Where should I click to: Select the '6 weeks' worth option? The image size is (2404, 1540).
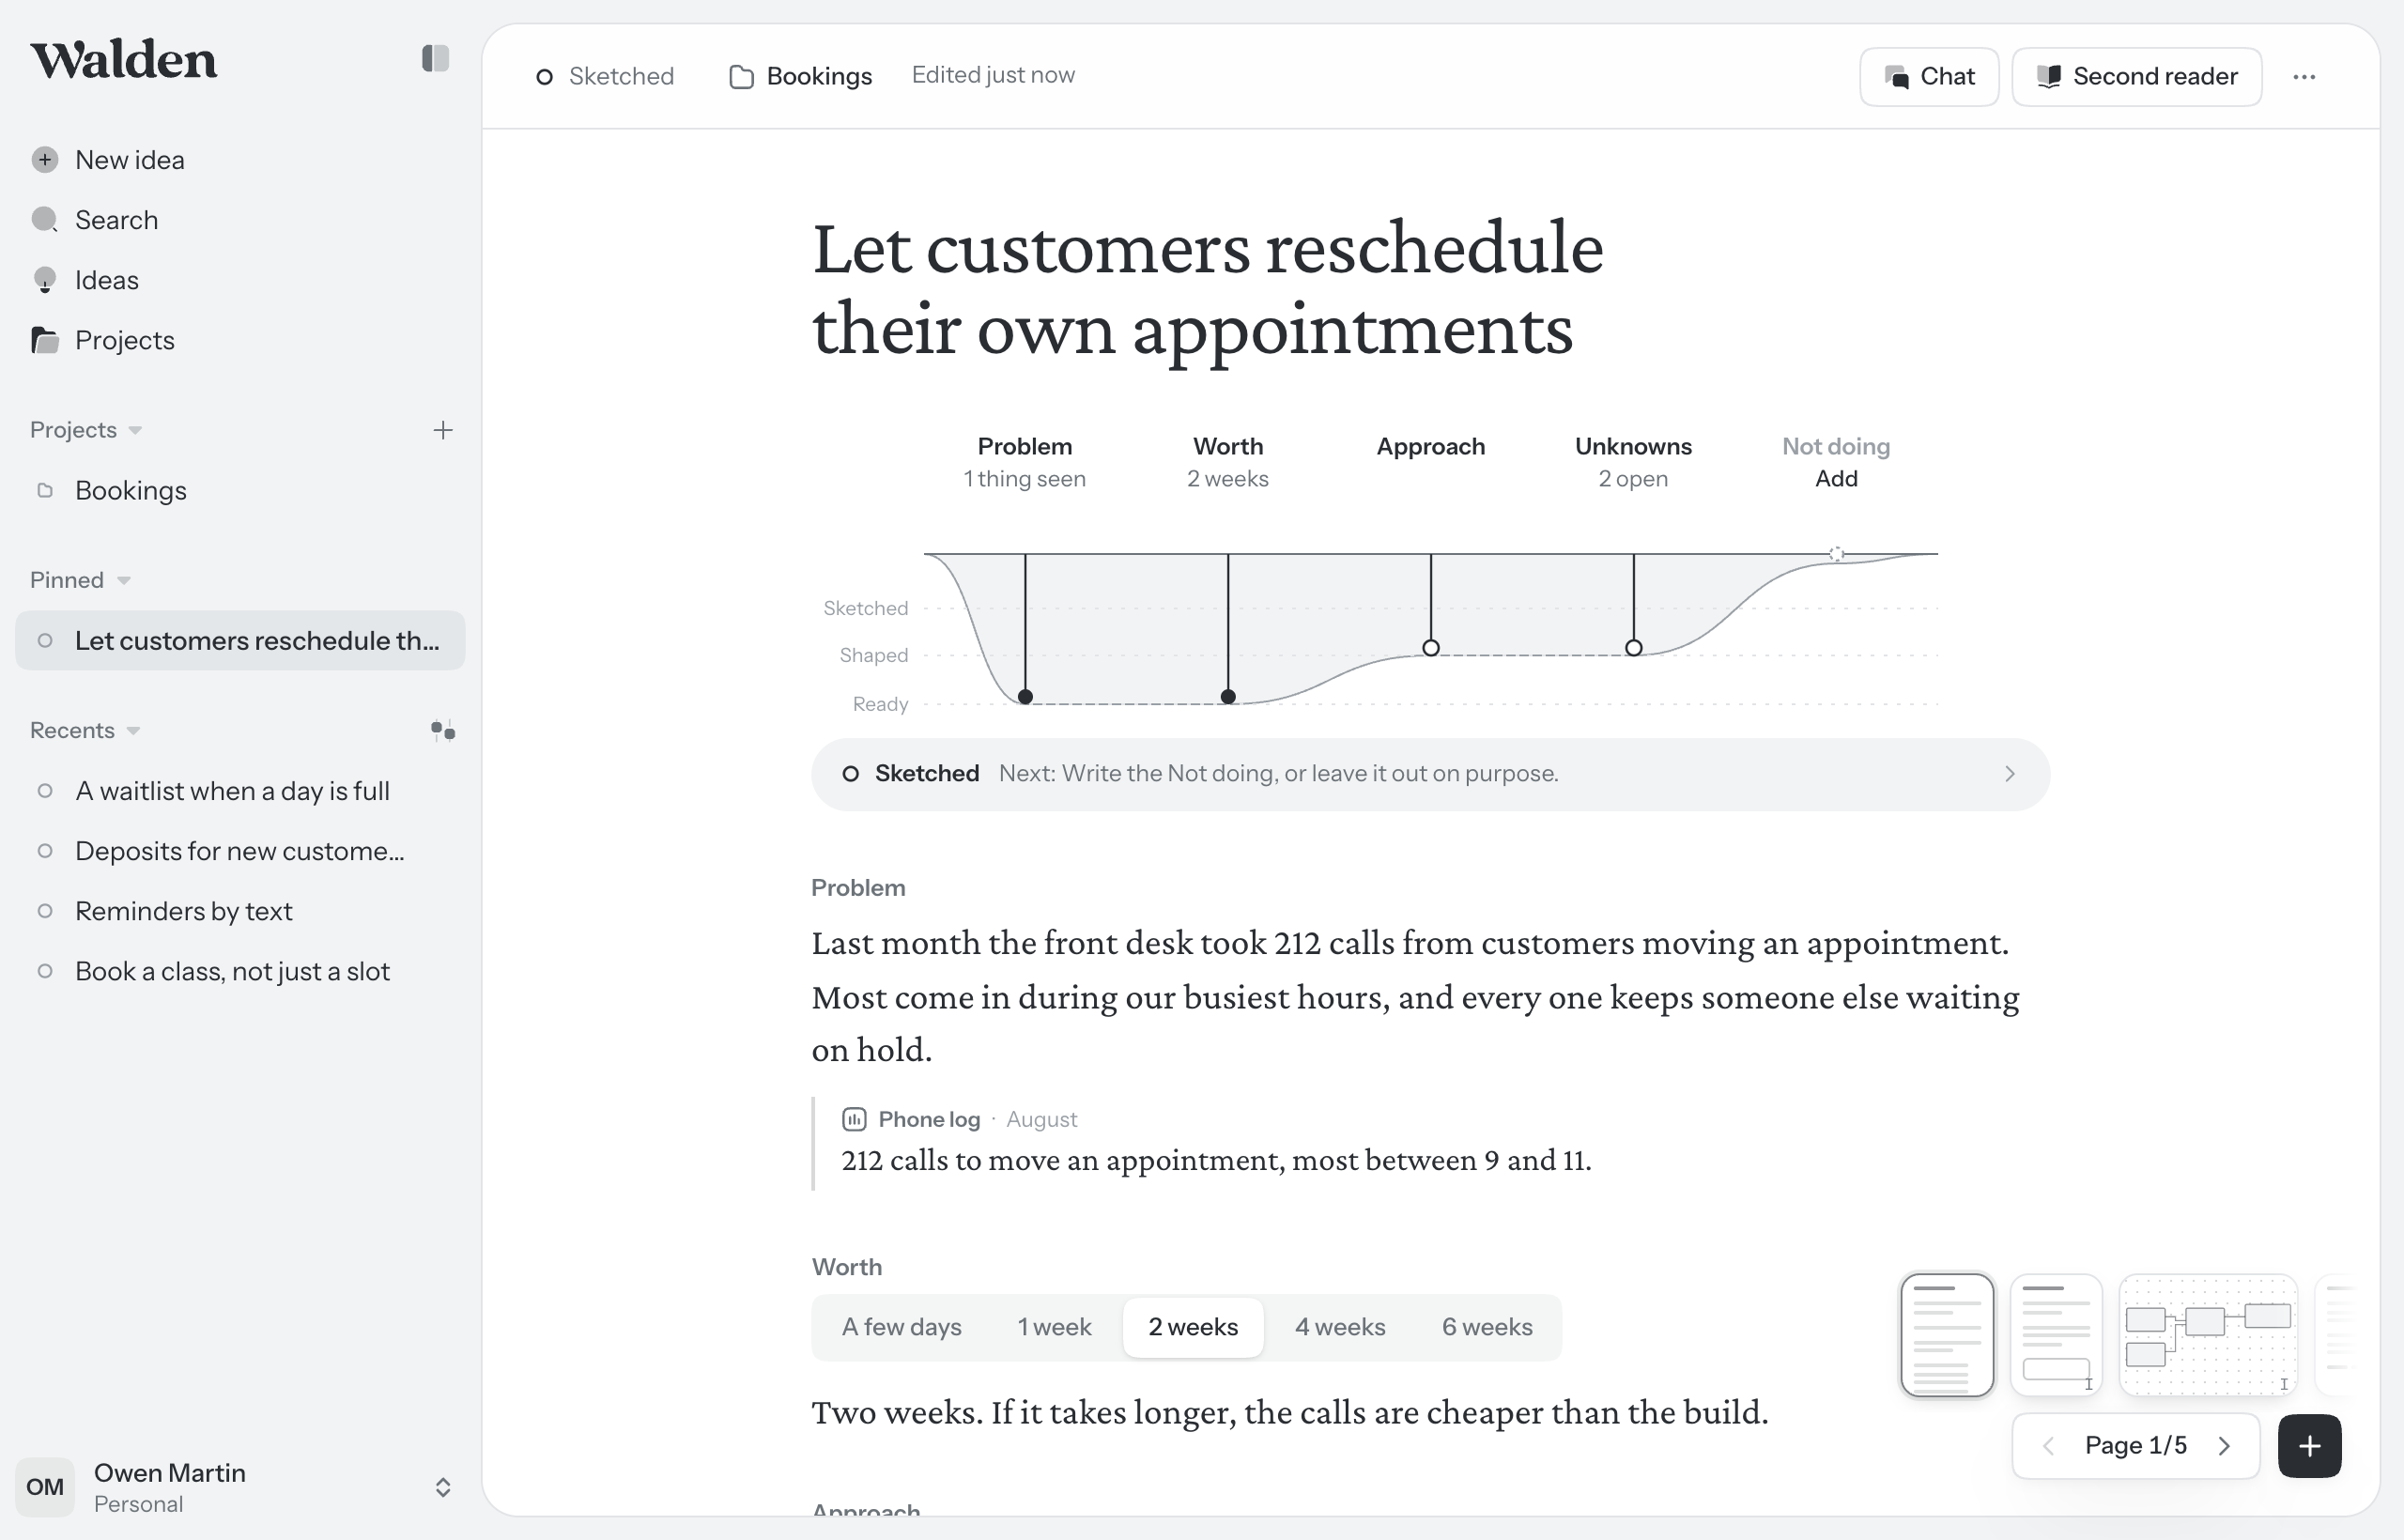tap(1487, 1327)
